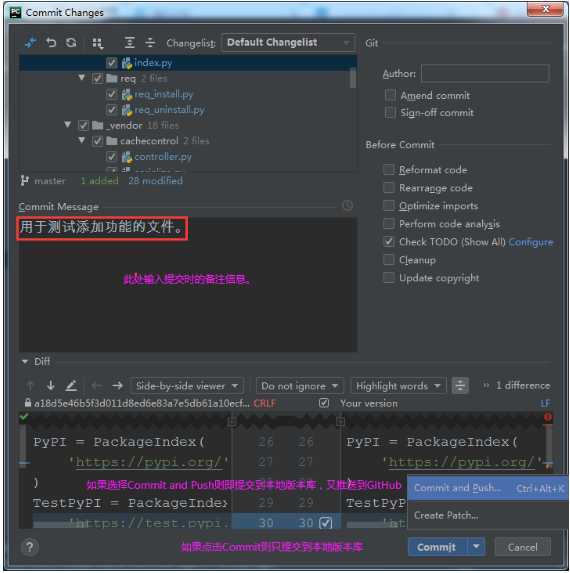
Task: Click the Refresh changes icon
Action: (x=71, y=43)
